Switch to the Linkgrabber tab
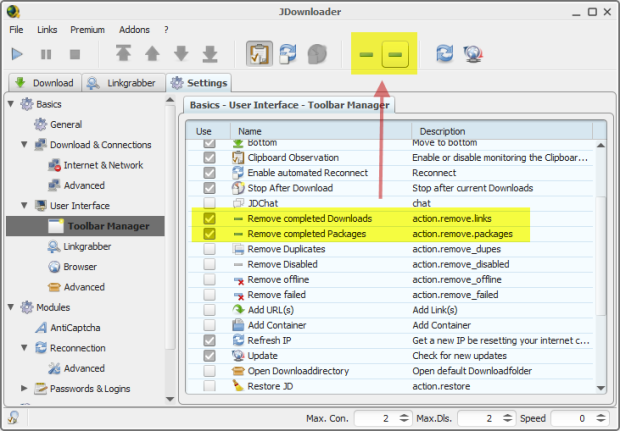Image resolution: width=620 pixels, height=431 pixels. (123, 83)
